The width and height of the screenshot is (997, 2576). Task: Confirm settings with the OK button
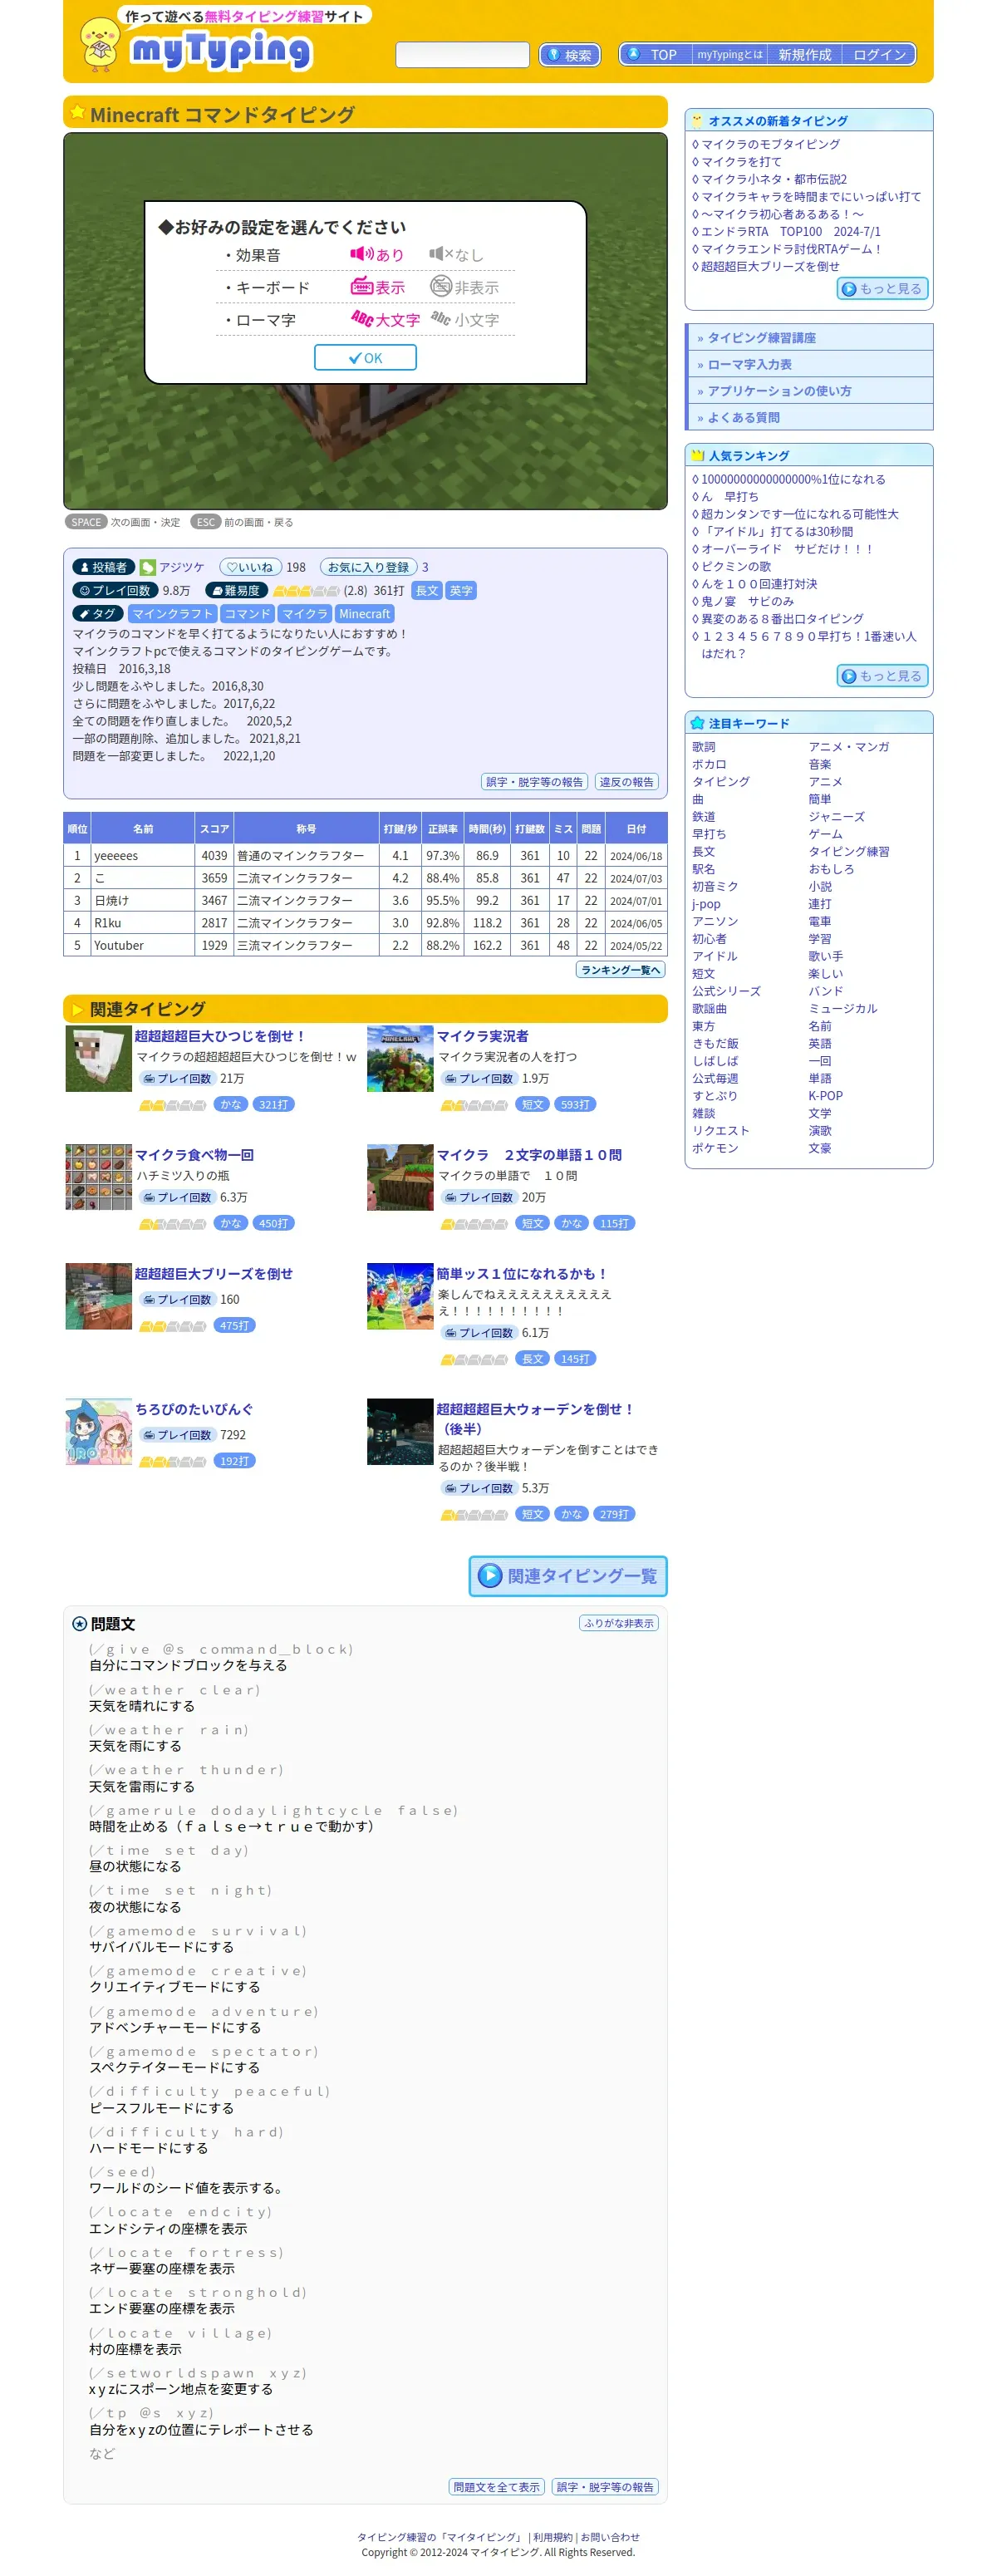point(365,357)
